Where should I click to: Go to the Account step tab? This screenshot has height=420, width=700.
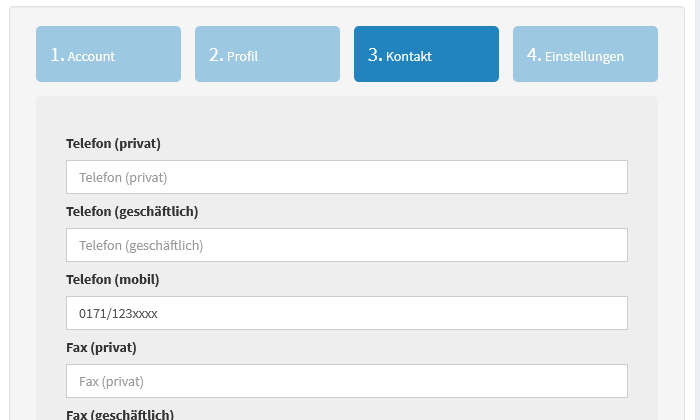coord(108,54)
